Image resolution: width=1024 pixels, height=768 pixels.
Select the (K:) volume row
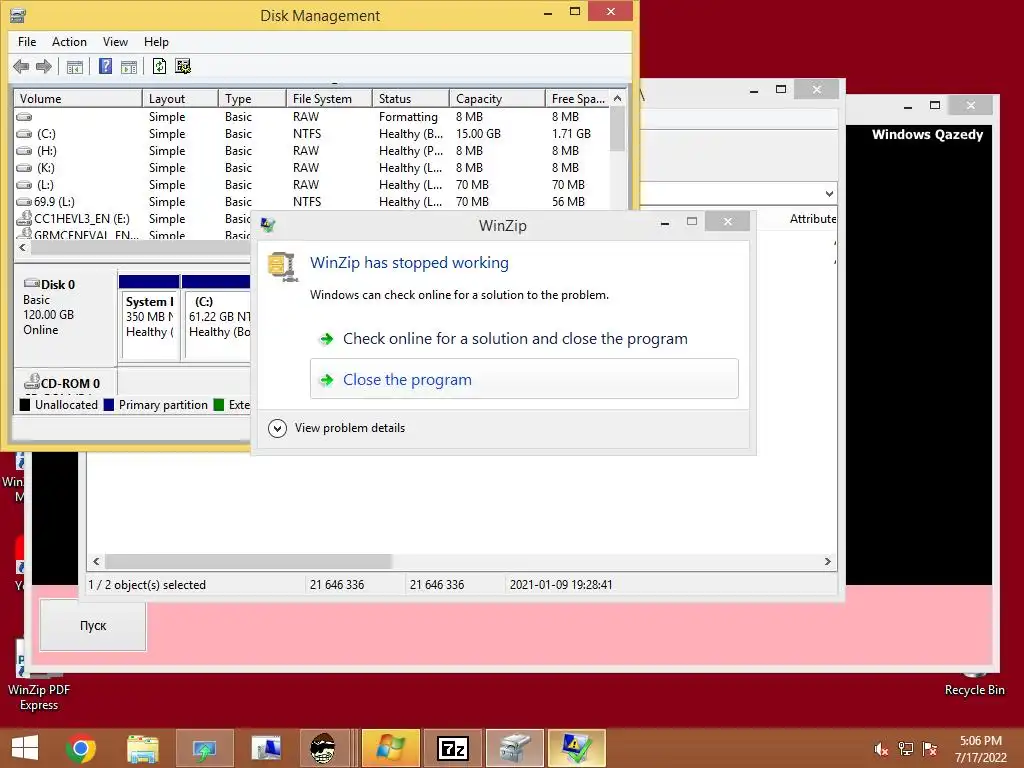coord(312,168)
